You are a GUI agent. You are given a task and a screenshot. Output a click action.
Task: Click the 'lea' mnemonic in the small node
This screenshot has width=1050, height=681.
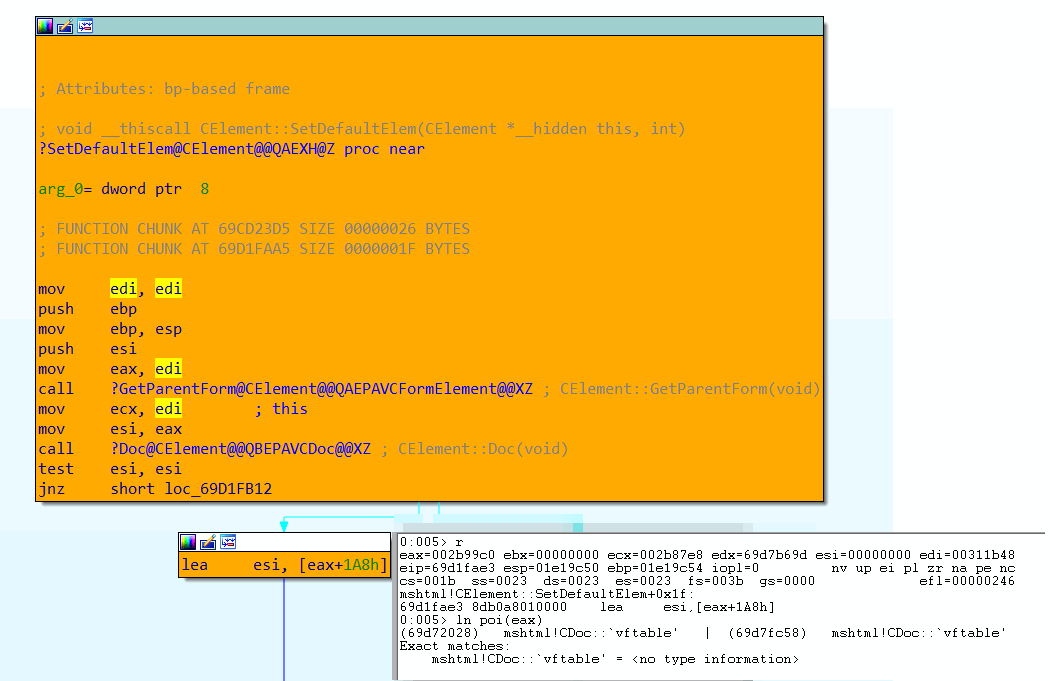[x=195, y=565]
